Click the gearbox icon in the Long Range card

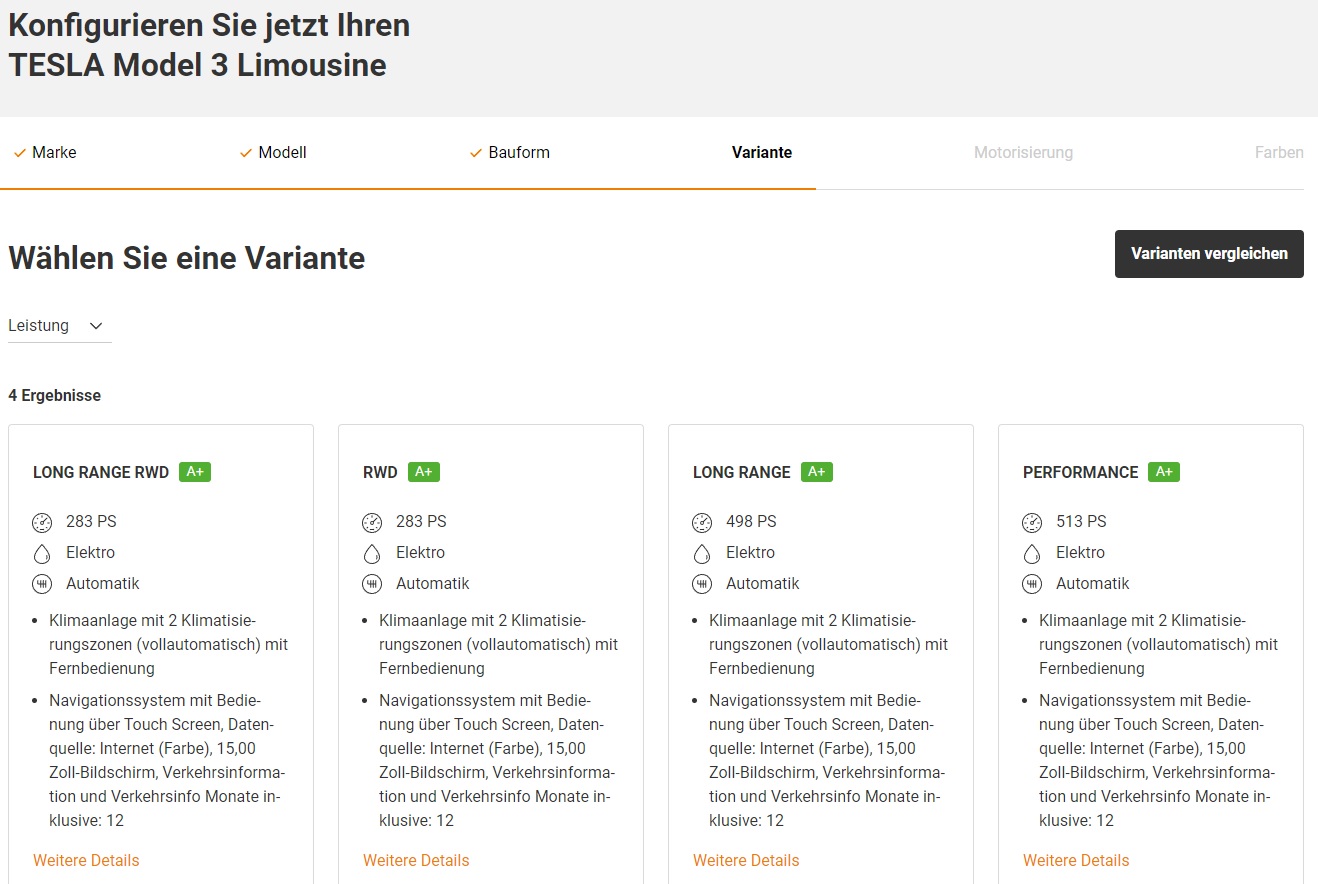click(x=702, y=584)
